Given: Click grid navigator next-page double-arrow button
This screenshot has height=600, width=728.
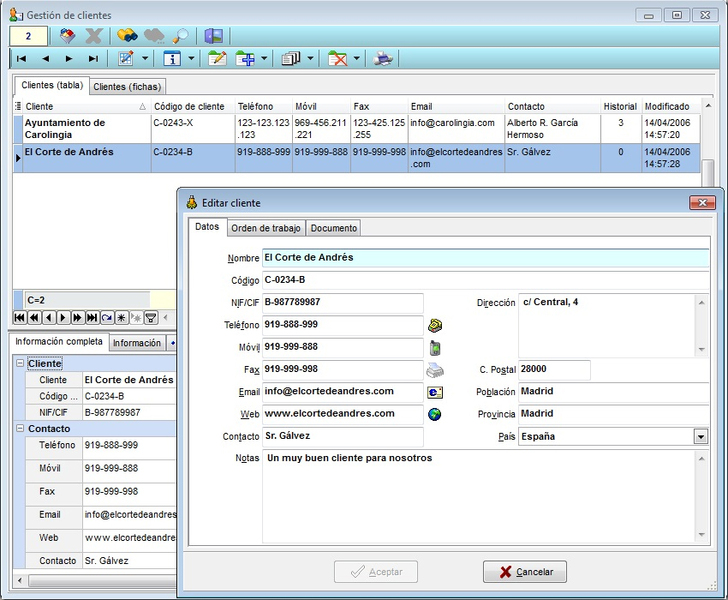Looking at the screenshot, I should [x=77, y=318].
